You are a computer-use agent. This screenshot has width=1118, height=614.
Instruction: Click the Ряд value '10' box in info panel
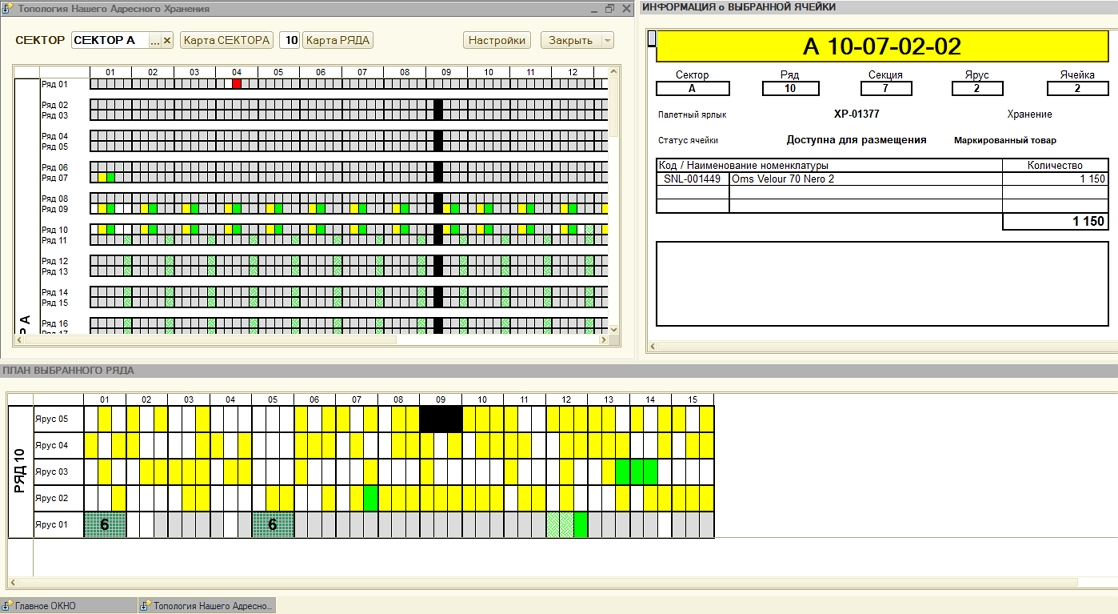pyautogui.click(x=790, y=88)
